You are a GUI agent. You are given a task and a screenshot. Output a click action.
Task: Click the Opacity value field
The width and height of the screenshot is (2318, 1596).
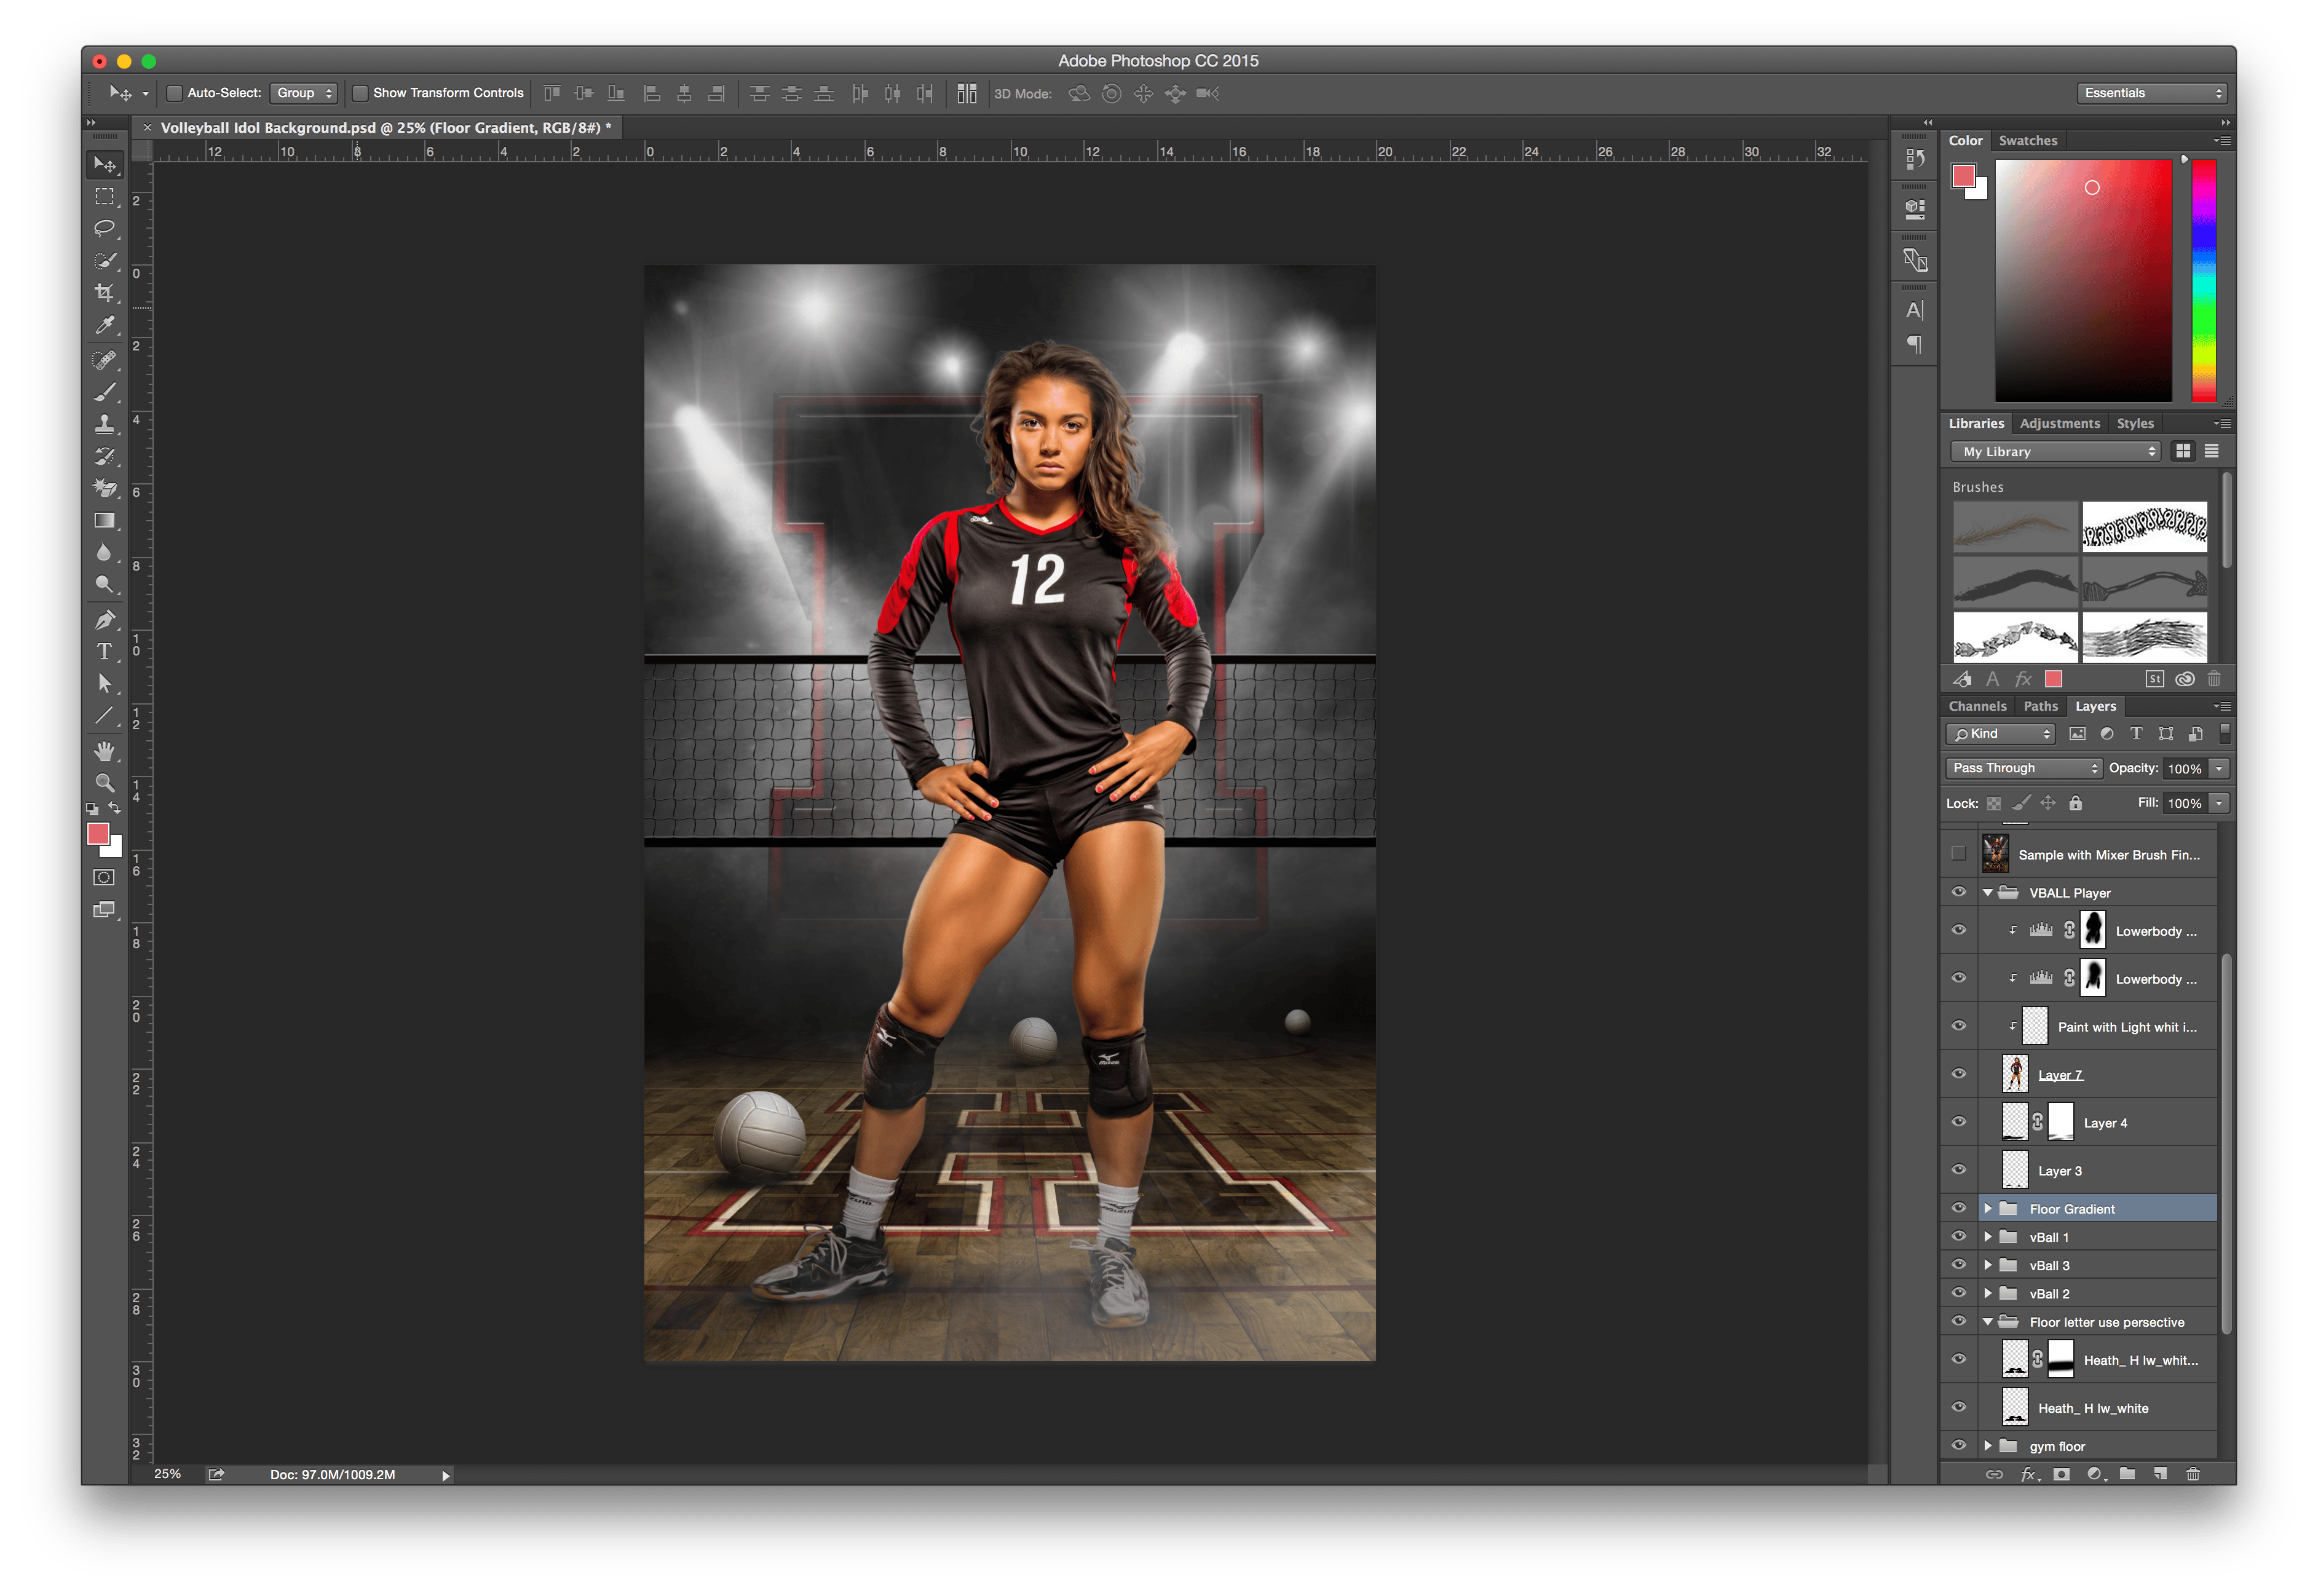2184,769
